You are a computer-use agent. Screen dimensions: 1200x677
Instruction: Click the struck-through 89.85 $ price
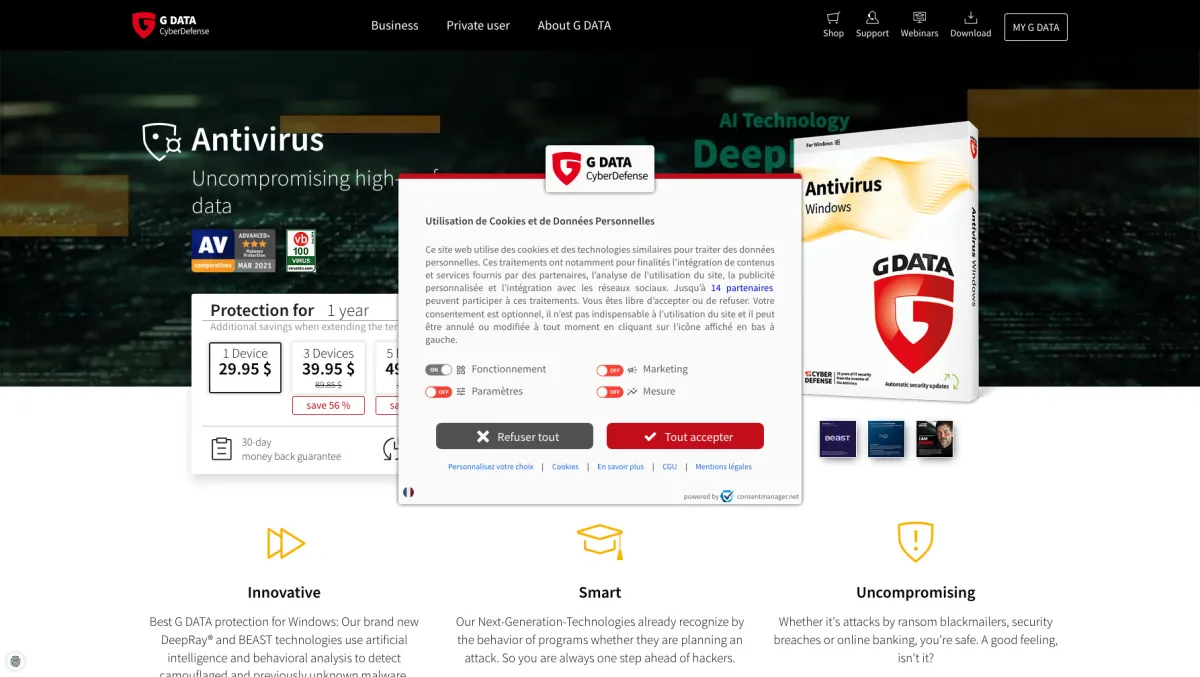coord(328,385)
